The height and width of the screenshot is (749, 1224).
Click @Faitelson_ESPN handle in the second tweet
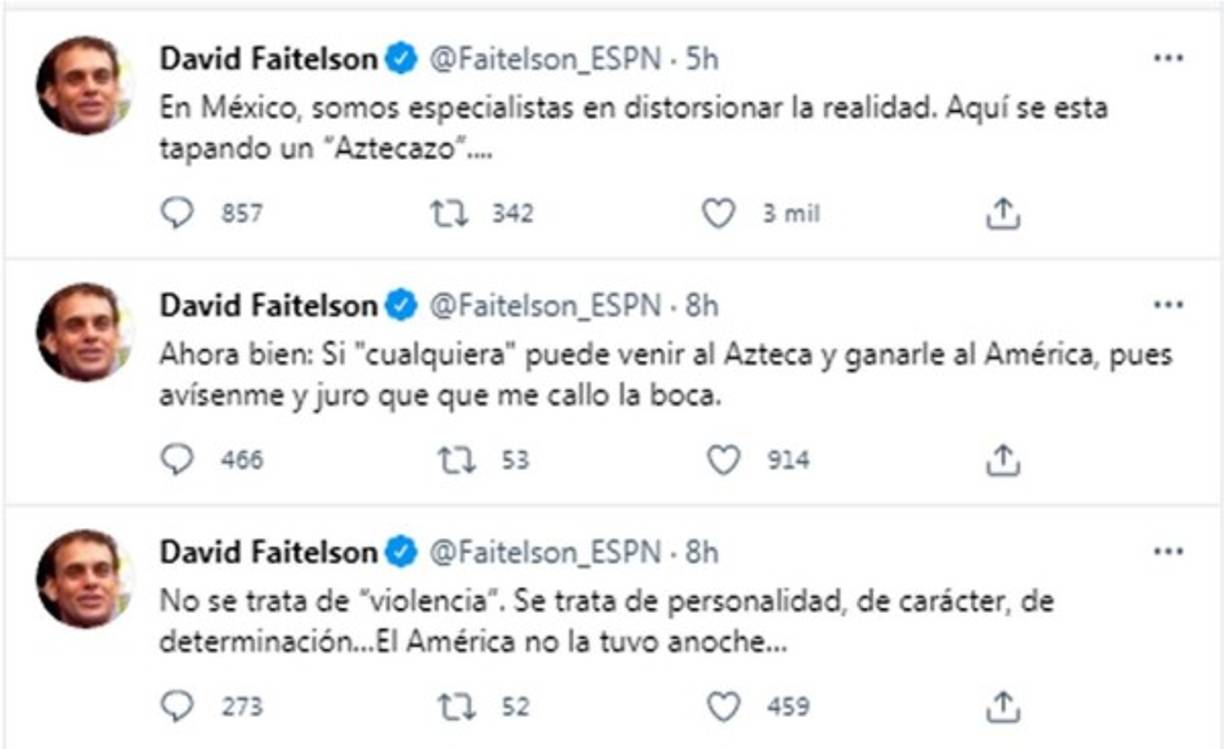(x=545, y=305)
